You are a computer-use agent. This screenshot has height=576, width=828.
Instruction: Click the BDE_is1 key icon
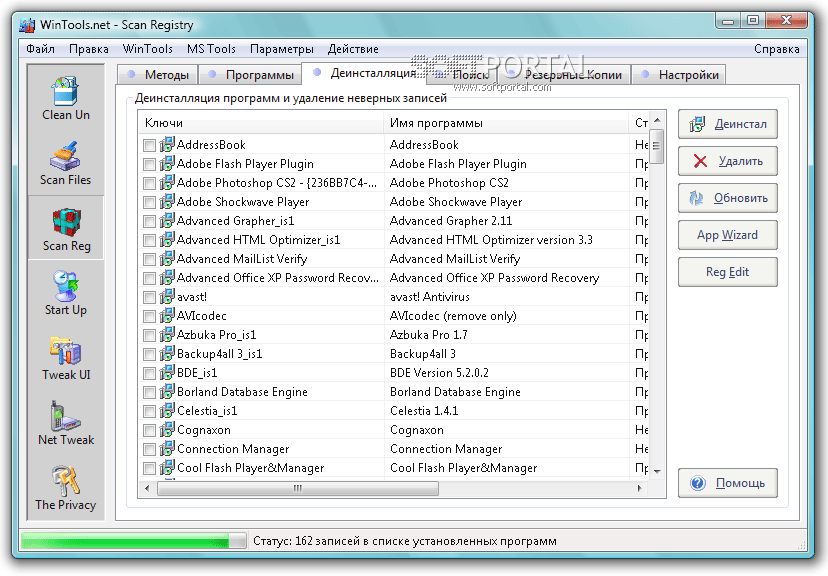tap(167, 372)
